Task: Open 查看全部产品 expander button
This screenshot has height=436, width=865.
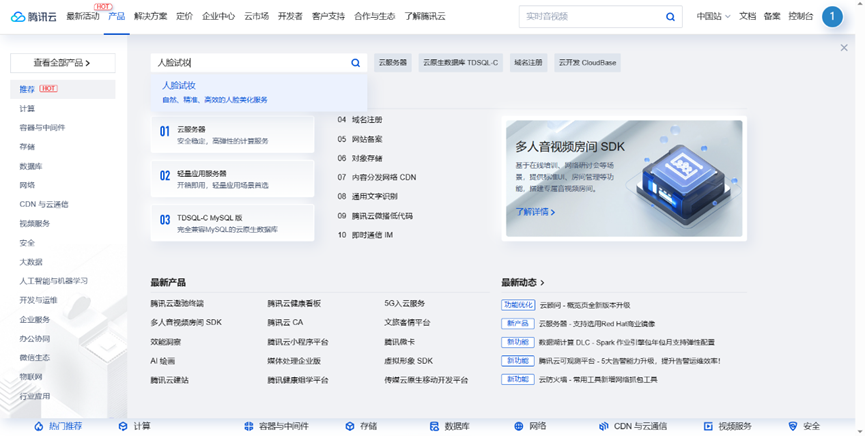Action: (x=63, y=63)
